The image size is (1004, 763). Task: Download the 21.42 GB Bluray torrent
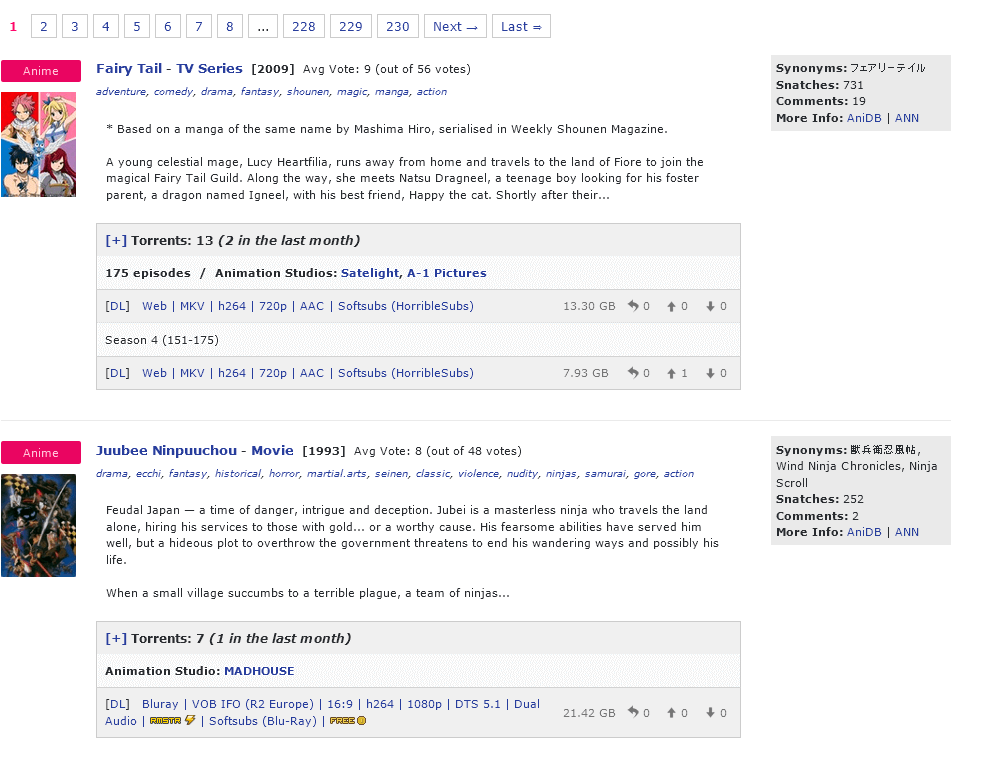pos(117,704)
